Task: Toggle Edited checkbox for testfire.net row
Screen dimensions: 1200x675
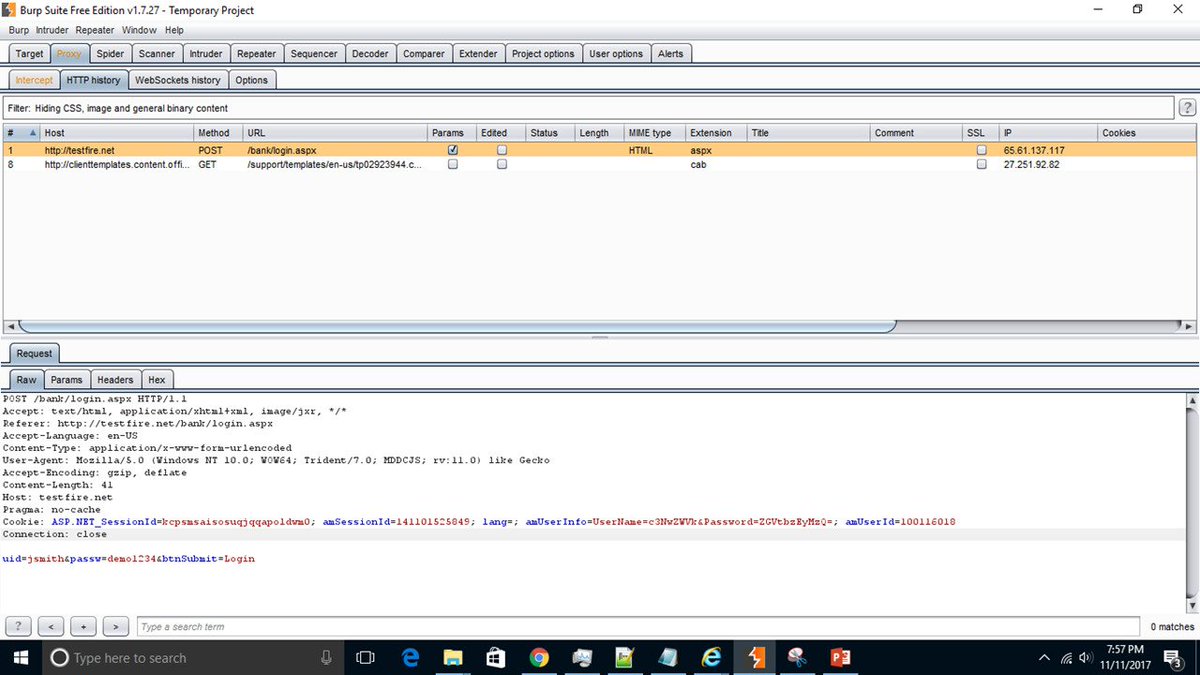Action: click(502, 150)
